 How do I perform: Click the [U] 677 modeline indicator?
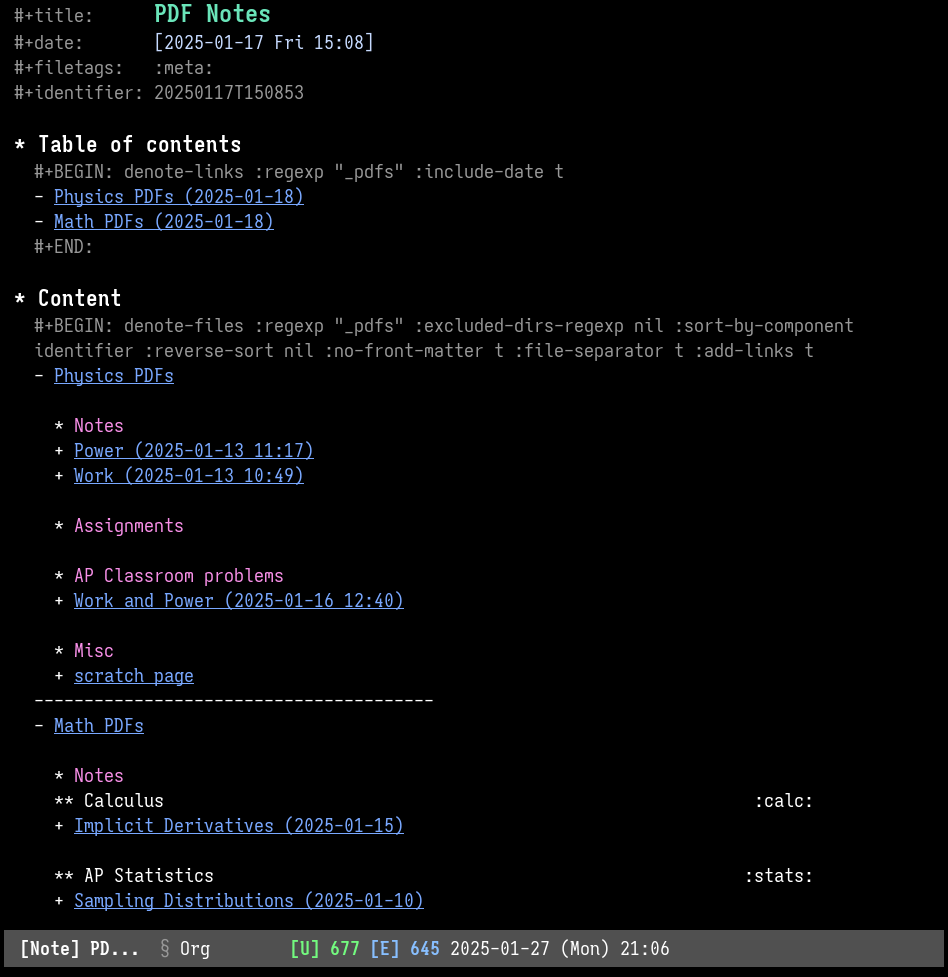coord(325,949)
